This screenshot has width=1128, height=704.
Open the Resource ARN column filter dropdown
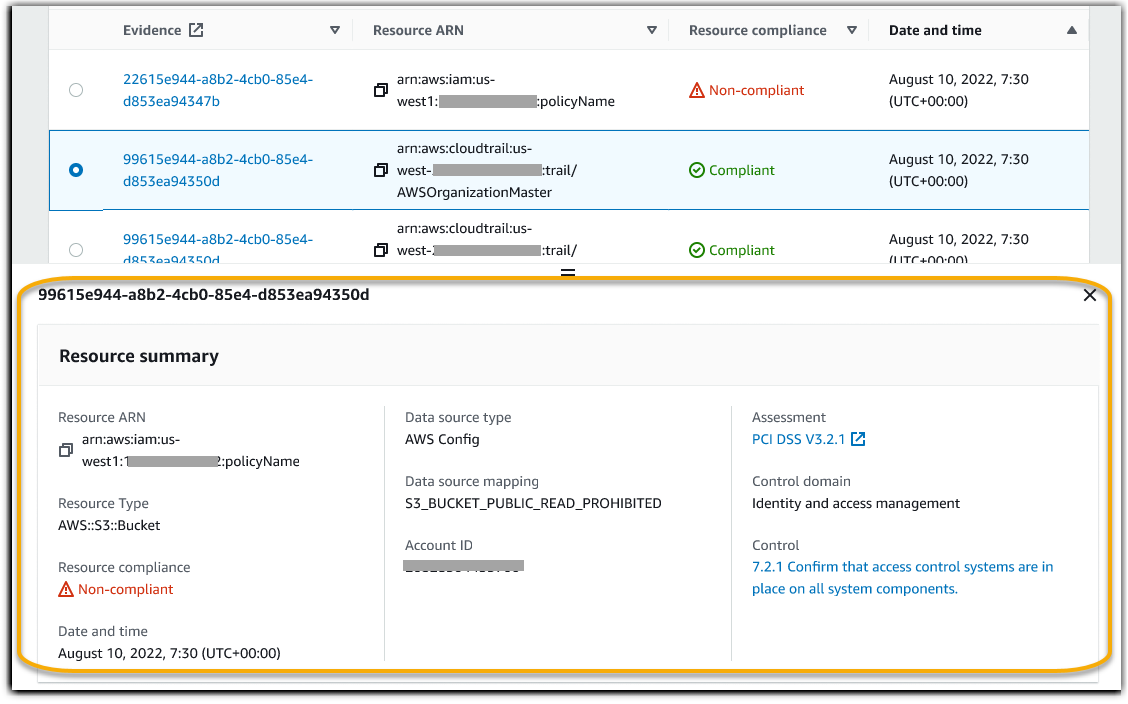pos(651,30)
